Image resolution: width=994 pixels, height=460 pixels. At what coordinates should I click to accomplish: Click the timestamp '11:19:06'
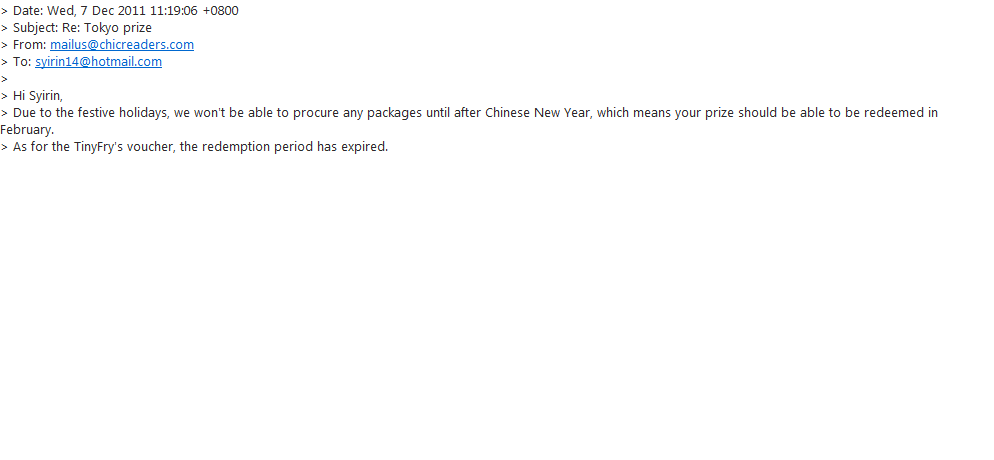coord(173,11)
